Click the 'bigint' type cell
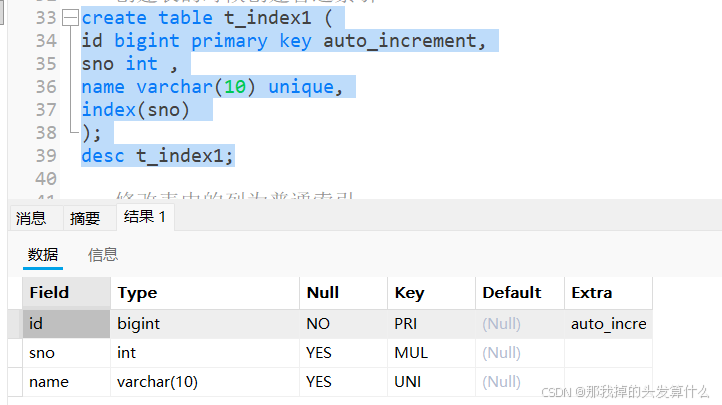The image size is (722, 405). (205, 324)
